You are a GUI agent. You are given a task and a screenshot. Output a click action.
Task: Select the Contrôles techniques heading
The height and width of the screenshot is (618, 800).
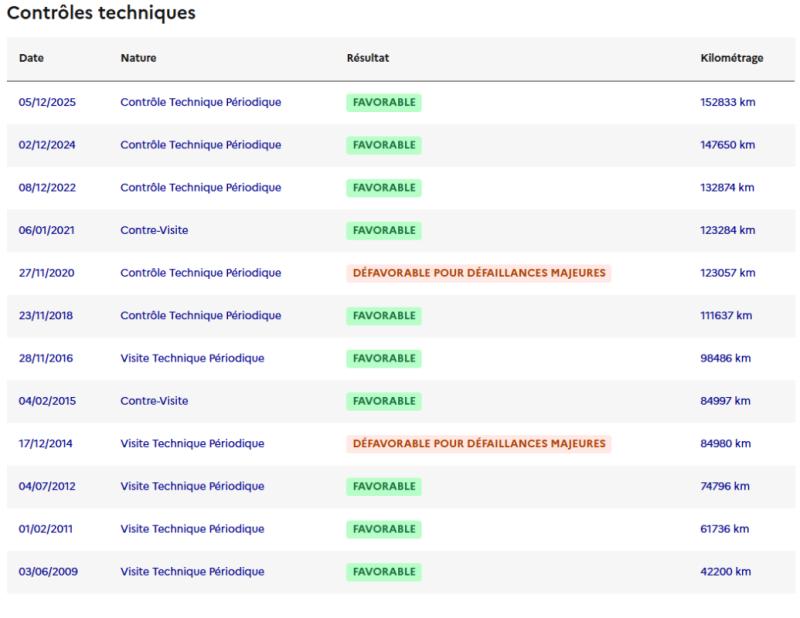click(101, 13)
